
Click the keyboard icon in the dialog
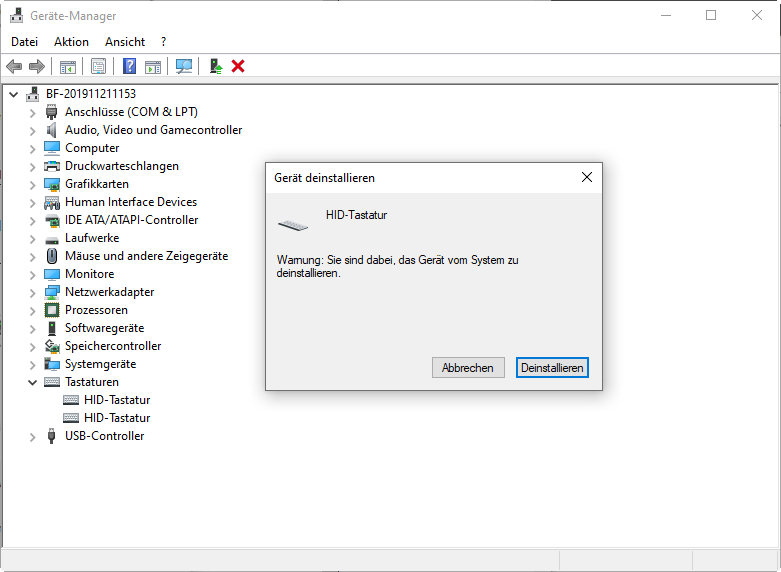pos(293,225)
